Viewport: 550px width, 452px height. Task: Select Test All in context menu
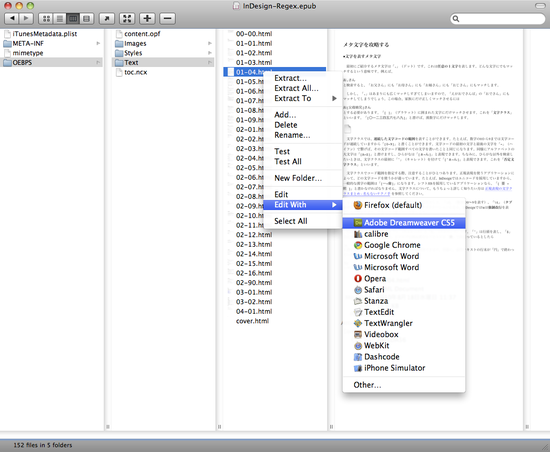pyautogui.click(x=288, y=162)
